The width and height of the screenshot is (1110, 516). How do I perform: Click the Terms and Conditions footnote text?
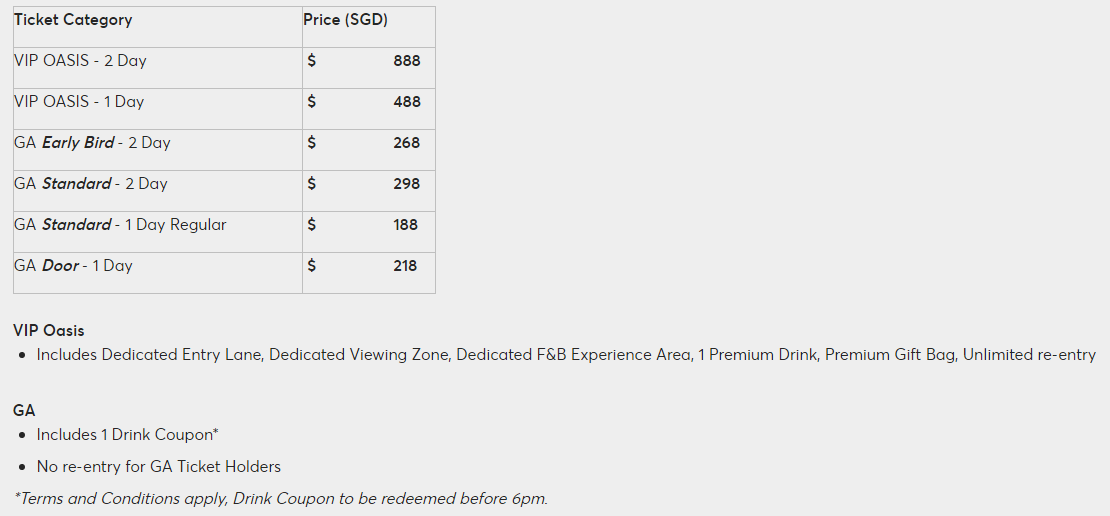(x=280, y=499)
